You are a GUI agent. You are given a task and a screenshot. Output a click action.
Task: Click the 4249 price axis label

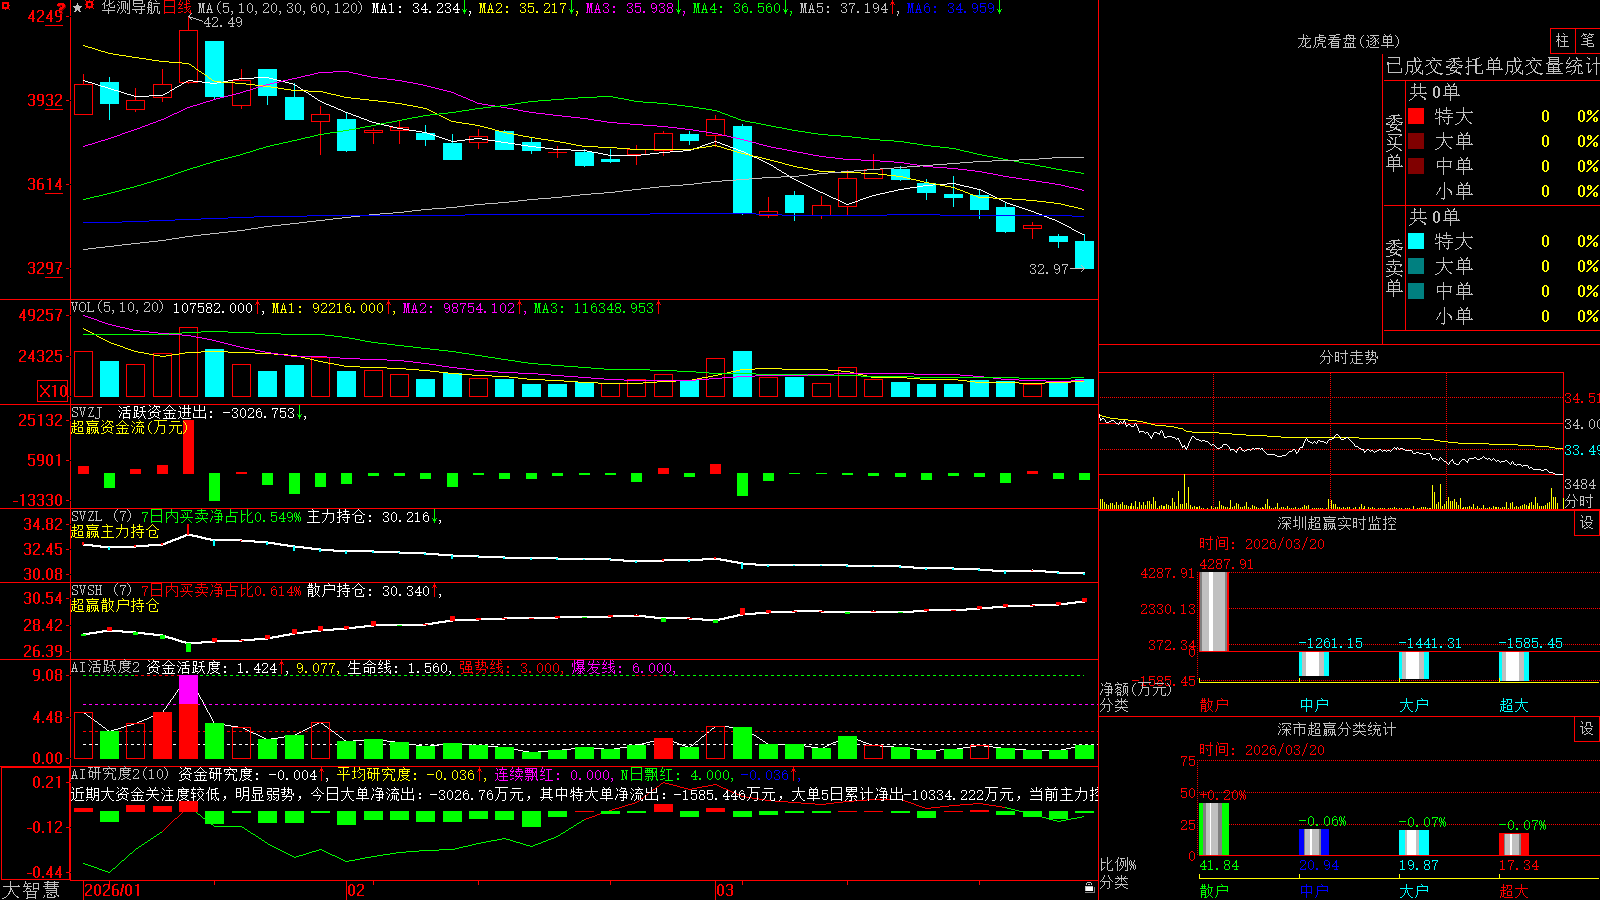[x=45, y=16]
